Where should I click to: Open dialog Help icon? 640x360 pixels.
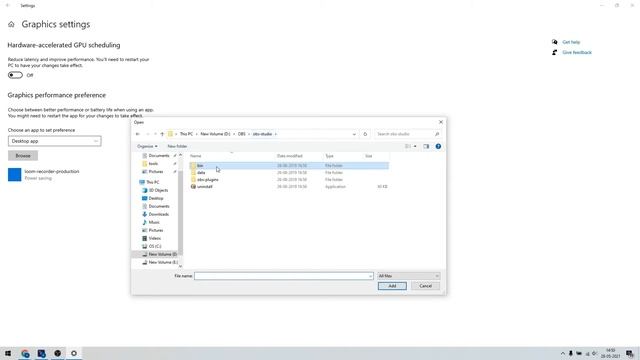(x=438, y=146)
